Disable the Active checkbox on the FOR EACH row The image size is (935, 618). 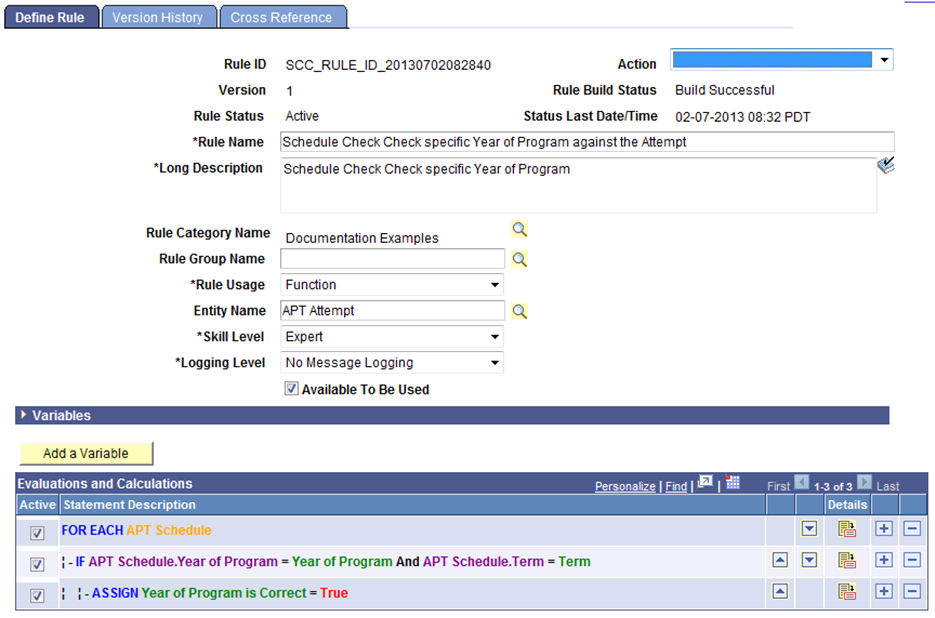[37, 530]
